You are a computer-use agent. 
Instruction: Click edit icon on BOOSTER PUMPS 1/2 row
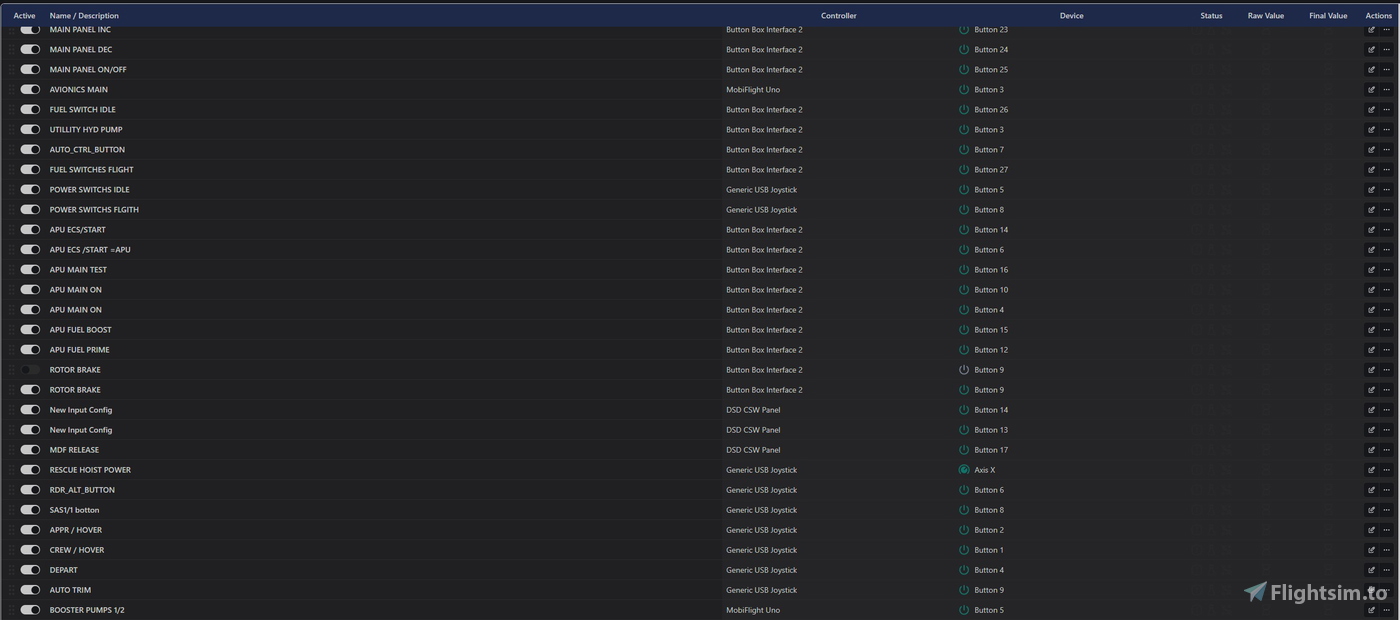(x=1371, y=610)
